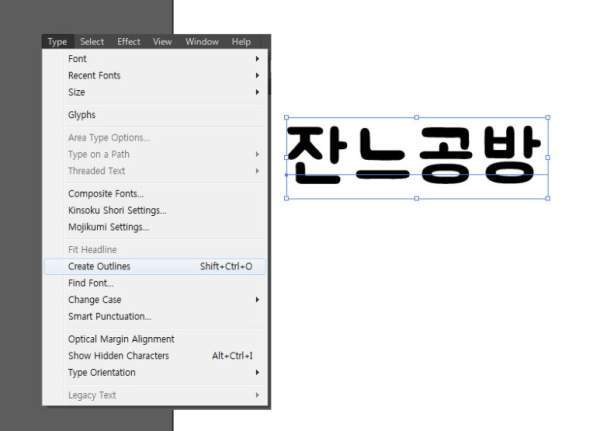The image size is (600, 431).
Task: Expand arrow beside Type Orientation
Action: point(258,372)
